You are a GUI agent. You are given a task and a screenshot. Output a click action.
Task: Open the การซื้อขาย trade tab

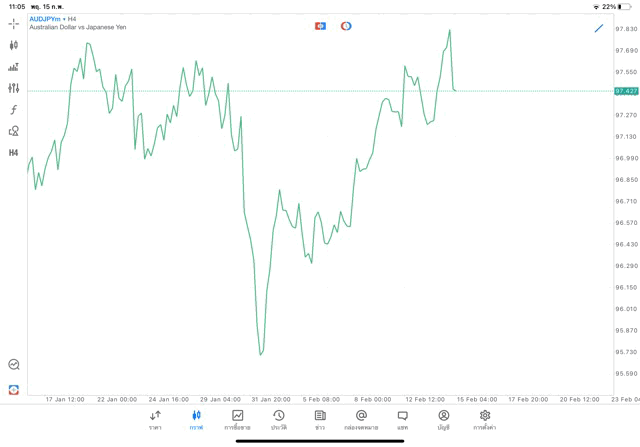click(x=237, y=420)
